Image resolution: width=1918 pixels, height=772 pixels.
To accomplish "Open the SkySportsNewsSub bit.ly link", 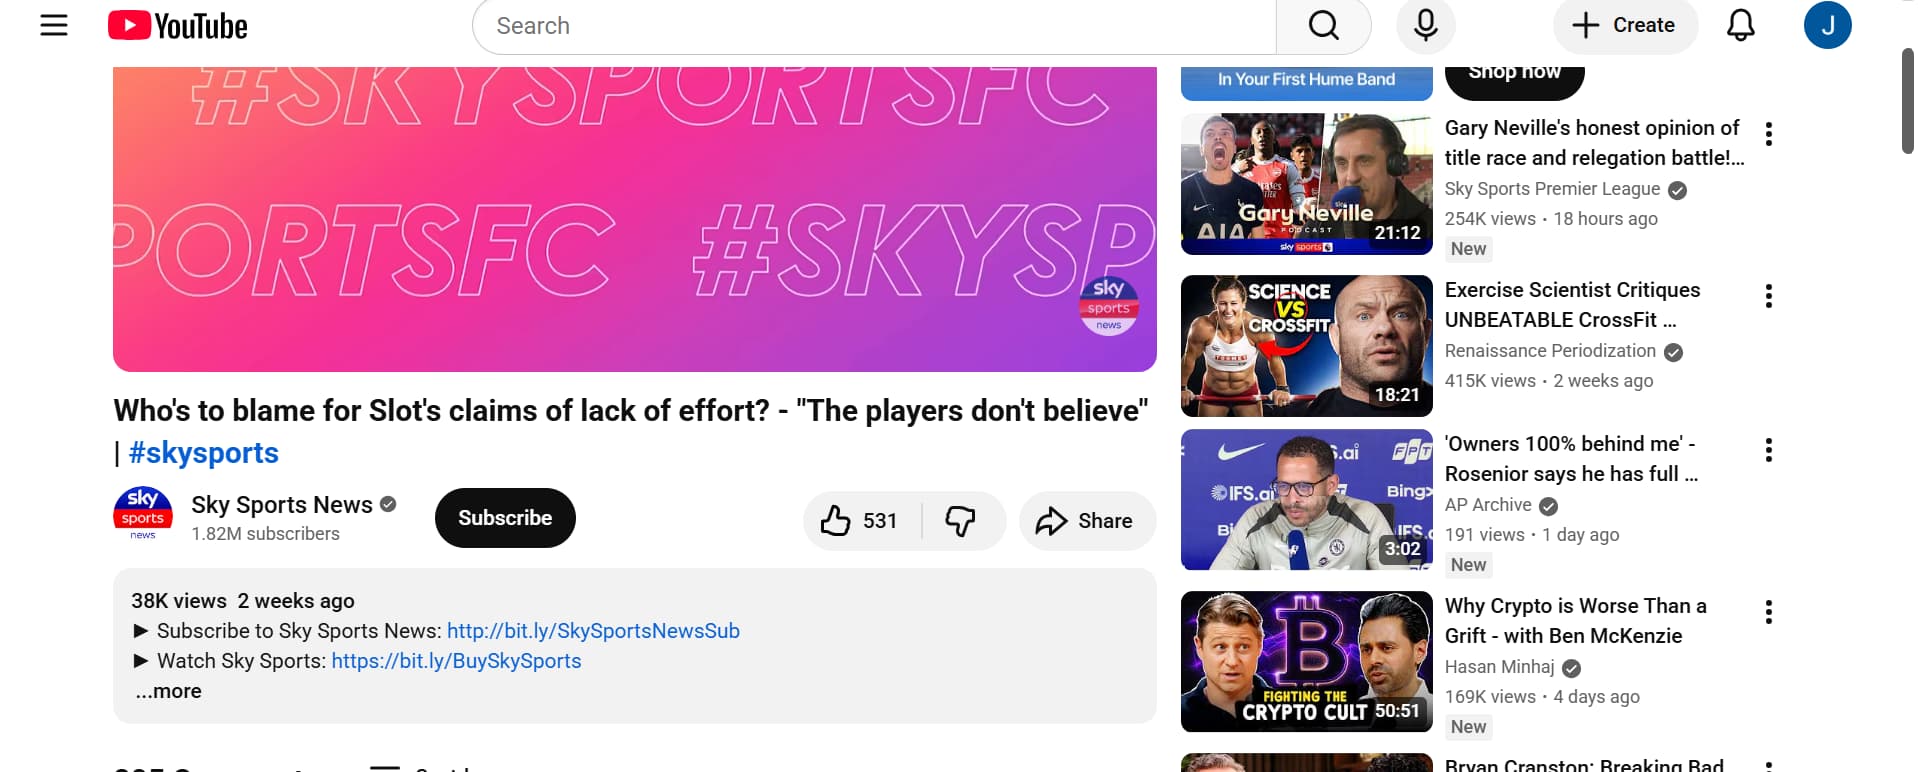I will [593, 631].
